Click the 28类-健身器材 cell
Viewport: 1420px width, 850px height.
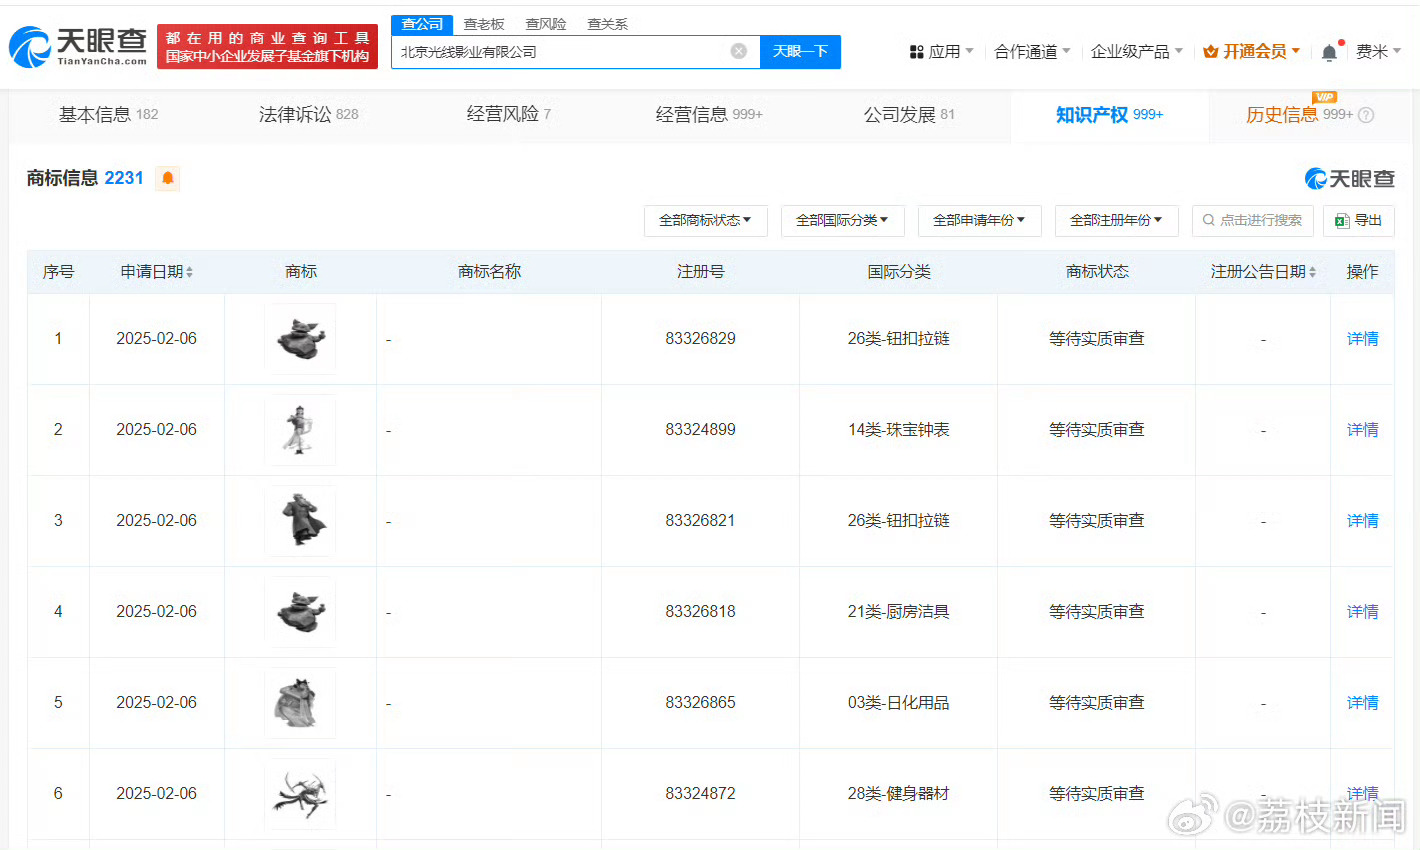click(x=898, y=794)
